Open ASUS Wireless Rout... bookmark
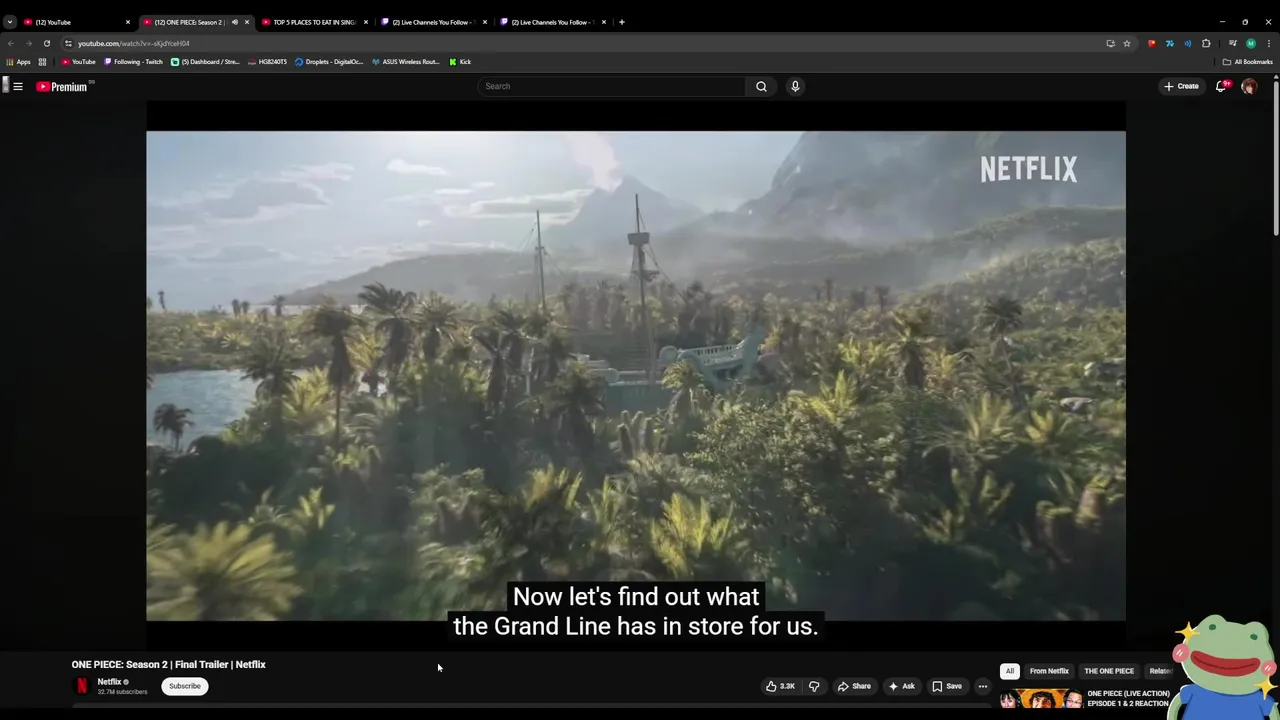The image size is (1280, 720). 405,62
